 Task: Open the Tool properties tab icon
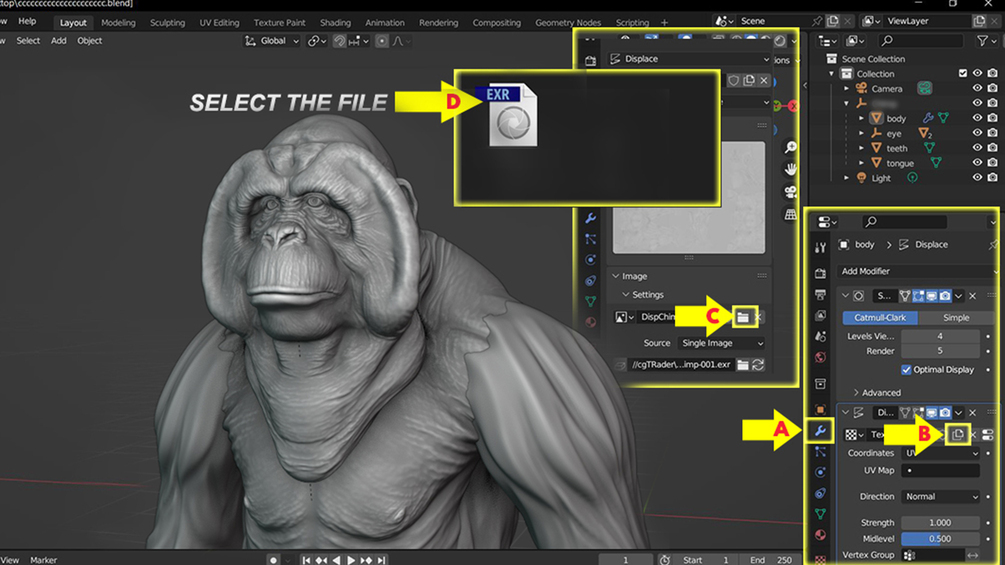coord(820,248)
